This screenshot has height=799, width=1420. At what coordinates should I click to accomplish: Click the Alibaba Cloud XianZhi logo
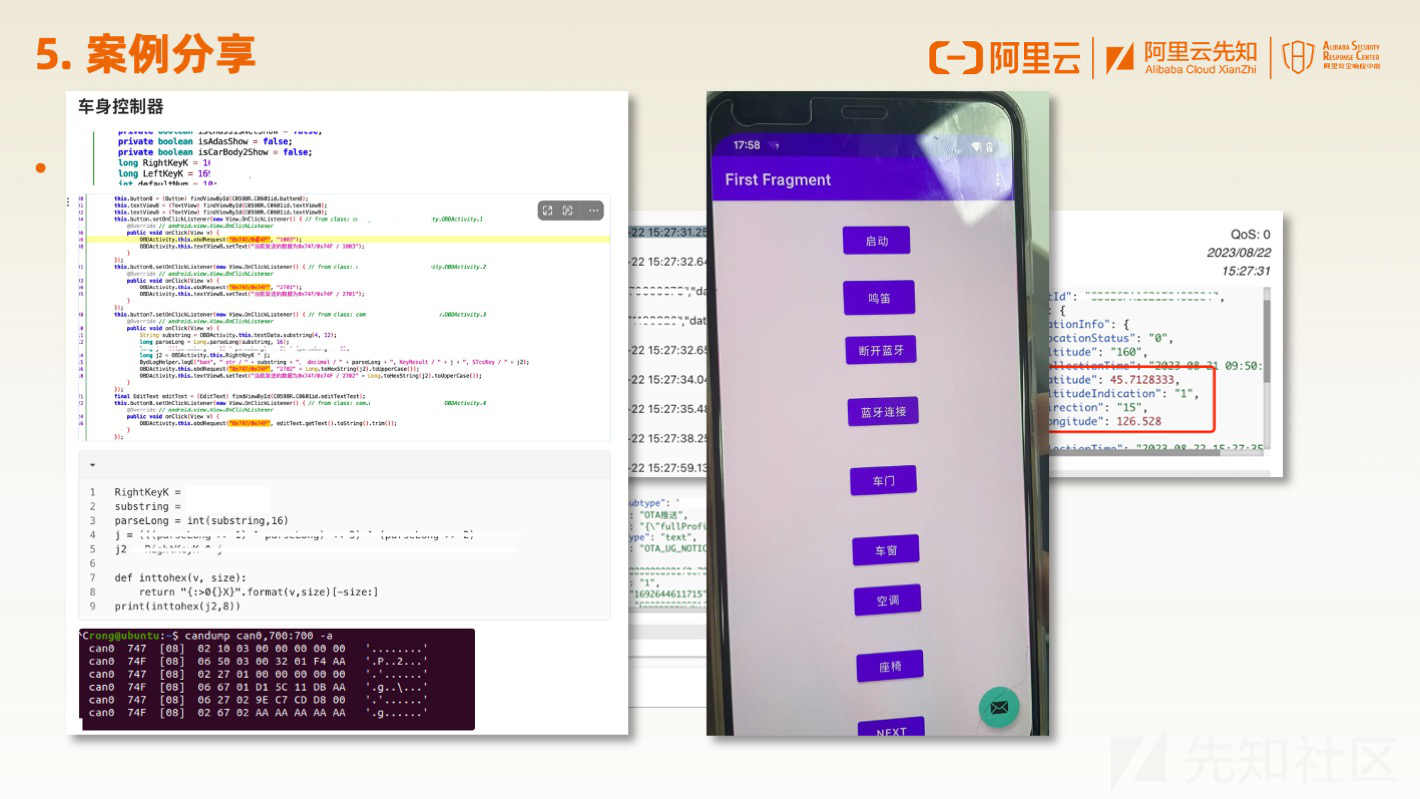[1182, 58]
